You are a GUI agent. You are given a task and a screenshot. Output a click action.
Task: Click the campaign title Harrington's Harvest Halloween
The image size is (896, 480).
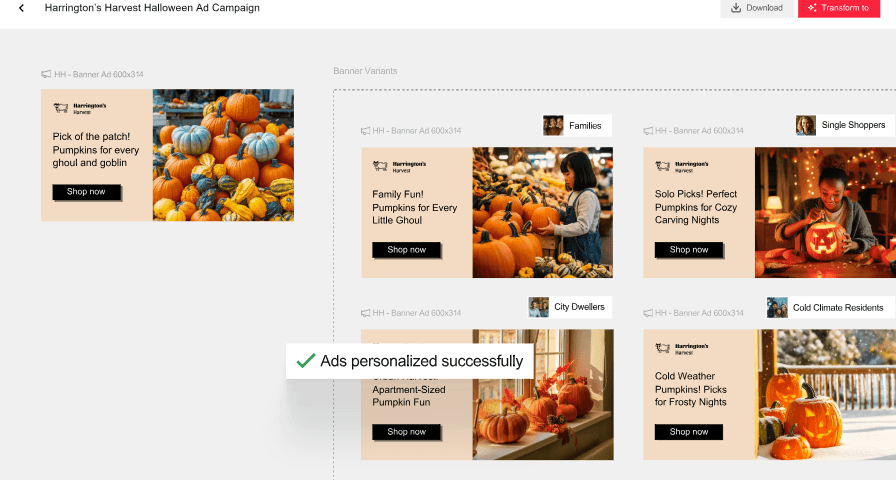[152, 8]
